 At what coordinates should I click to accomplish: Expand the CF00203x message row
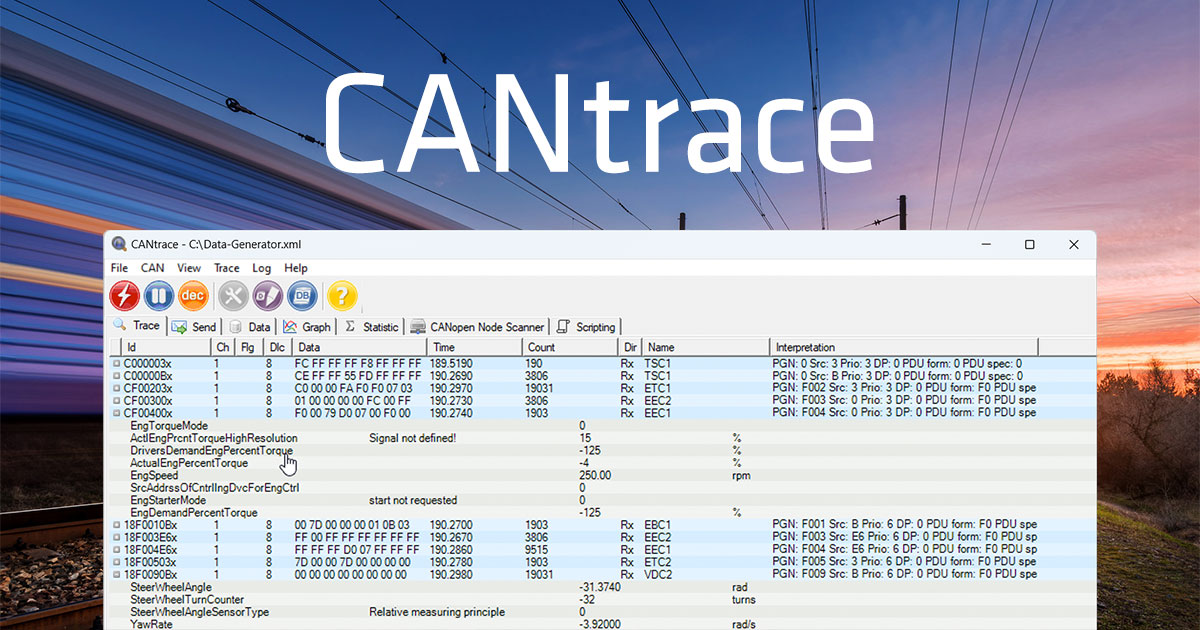116,388
